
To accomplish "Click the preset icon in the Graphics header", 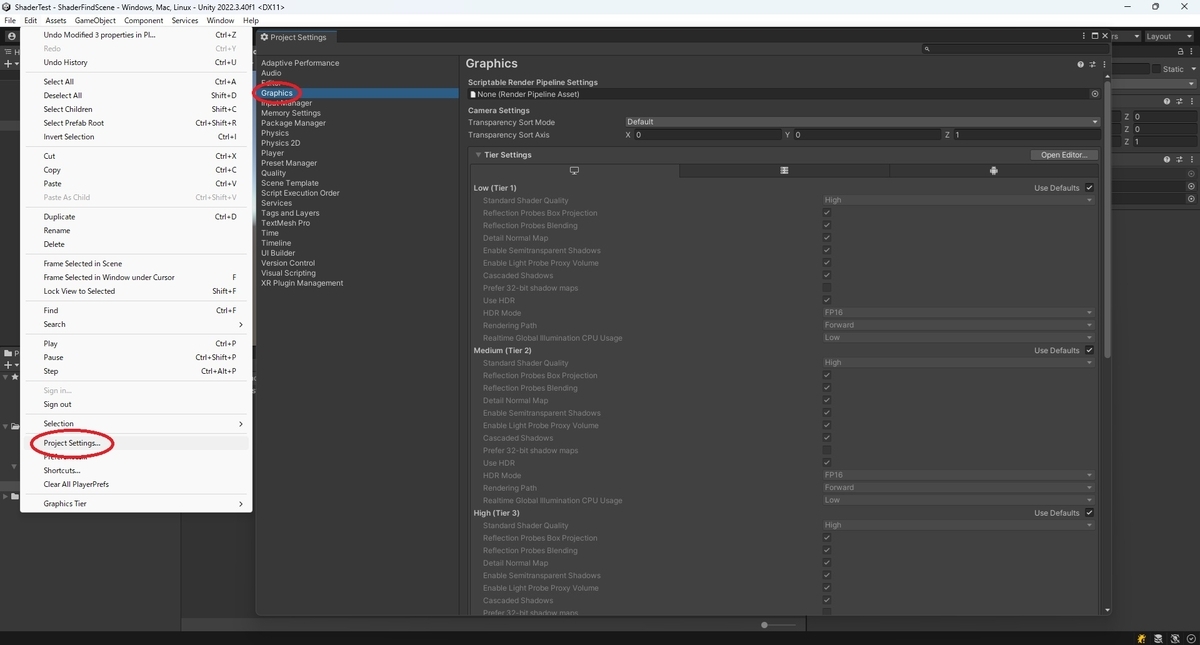I will tap(1092, 64).
